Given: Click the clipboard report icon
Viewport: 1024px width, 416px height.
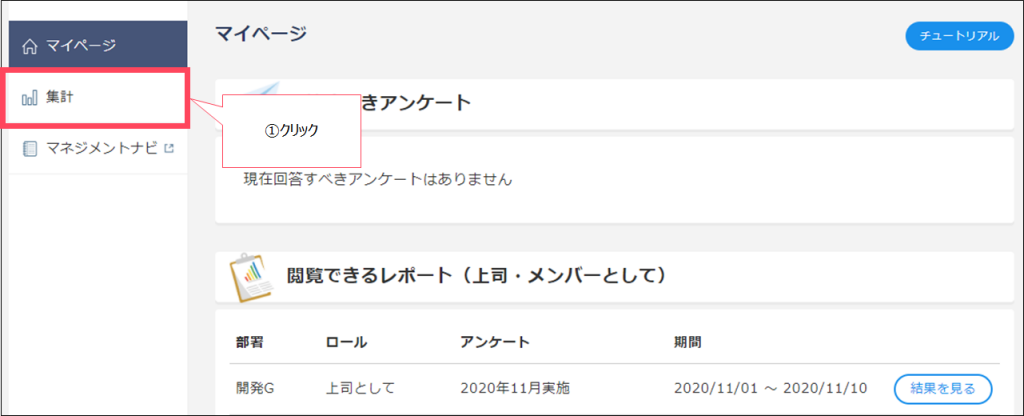Looking at the screenshot, I should pyautogui.click(x=251, y=279).
